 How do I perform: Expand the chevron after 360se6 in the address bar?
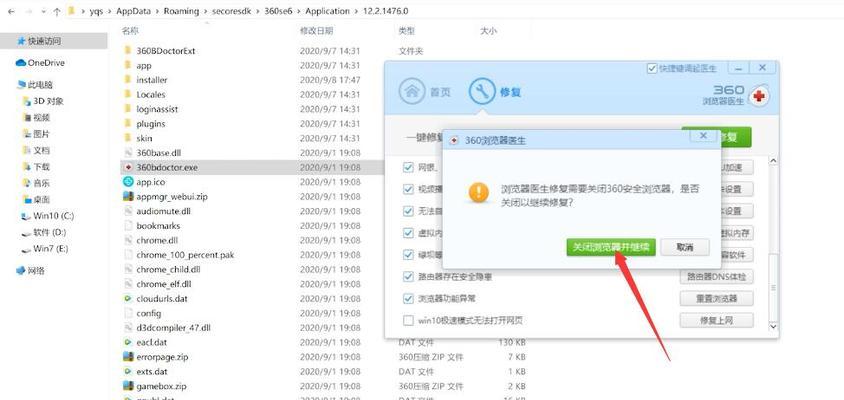coord(299,11)
